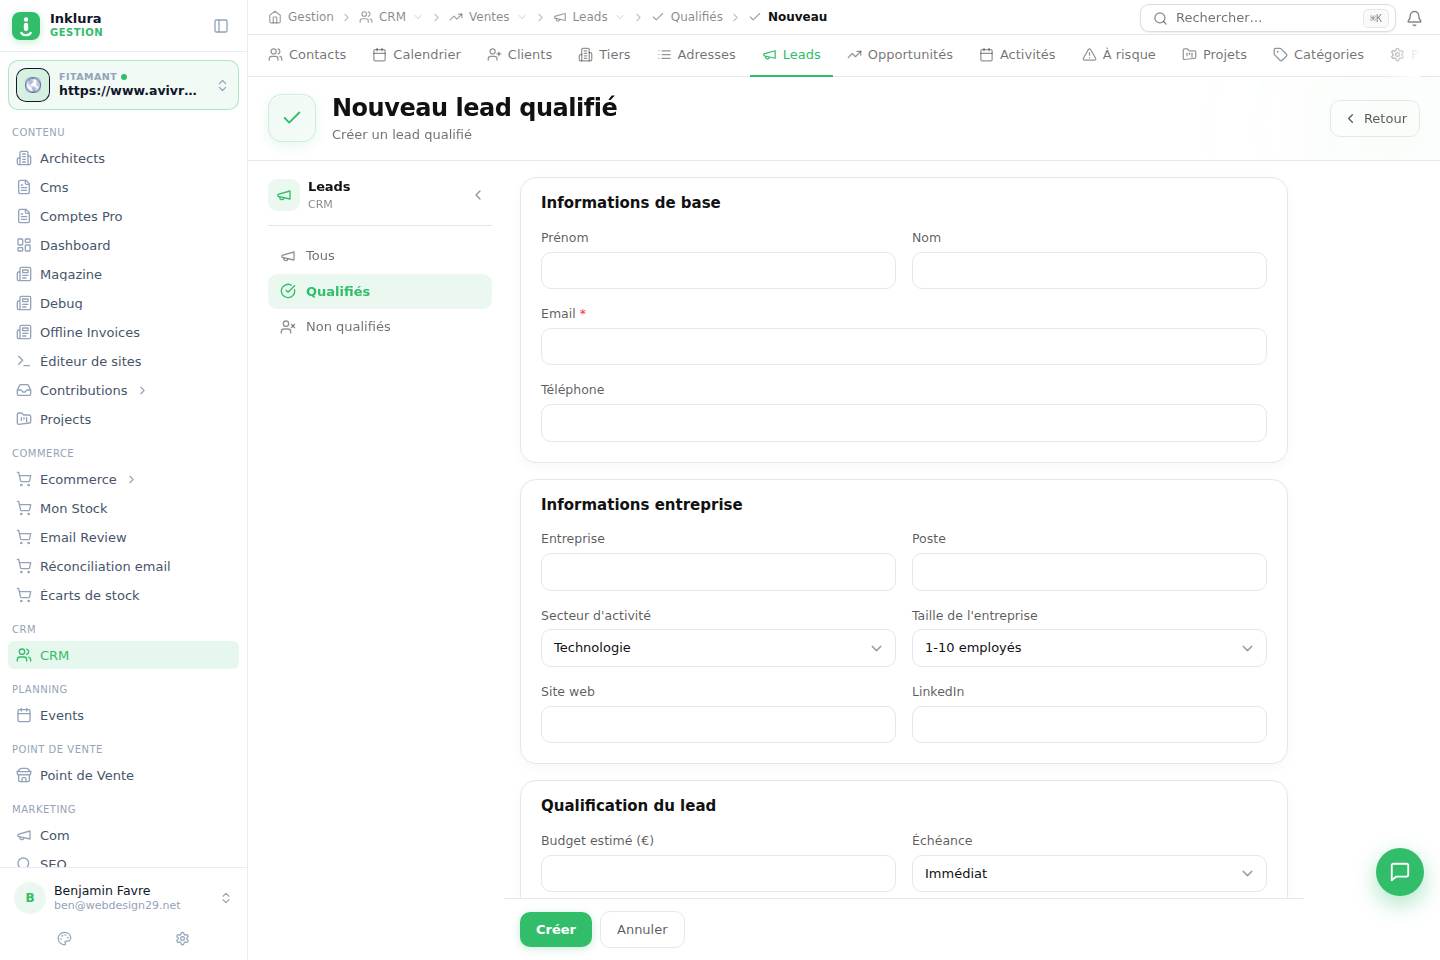1440x960 pixels.
Task: Switch to the Tiers tab
Action: click(604, 54)
